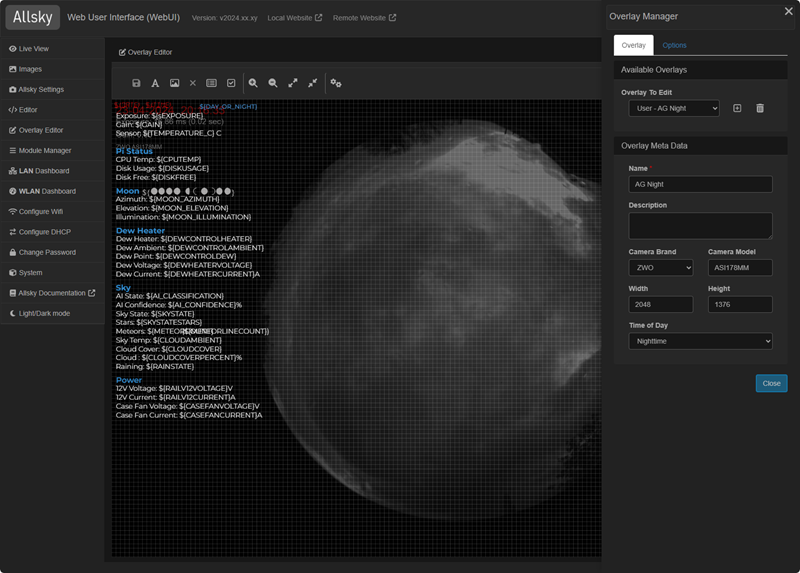The height and width of the screenshot is (573, 800).
Task: Open the Overlay To Edit dropdown
Action: coord(674,108)
